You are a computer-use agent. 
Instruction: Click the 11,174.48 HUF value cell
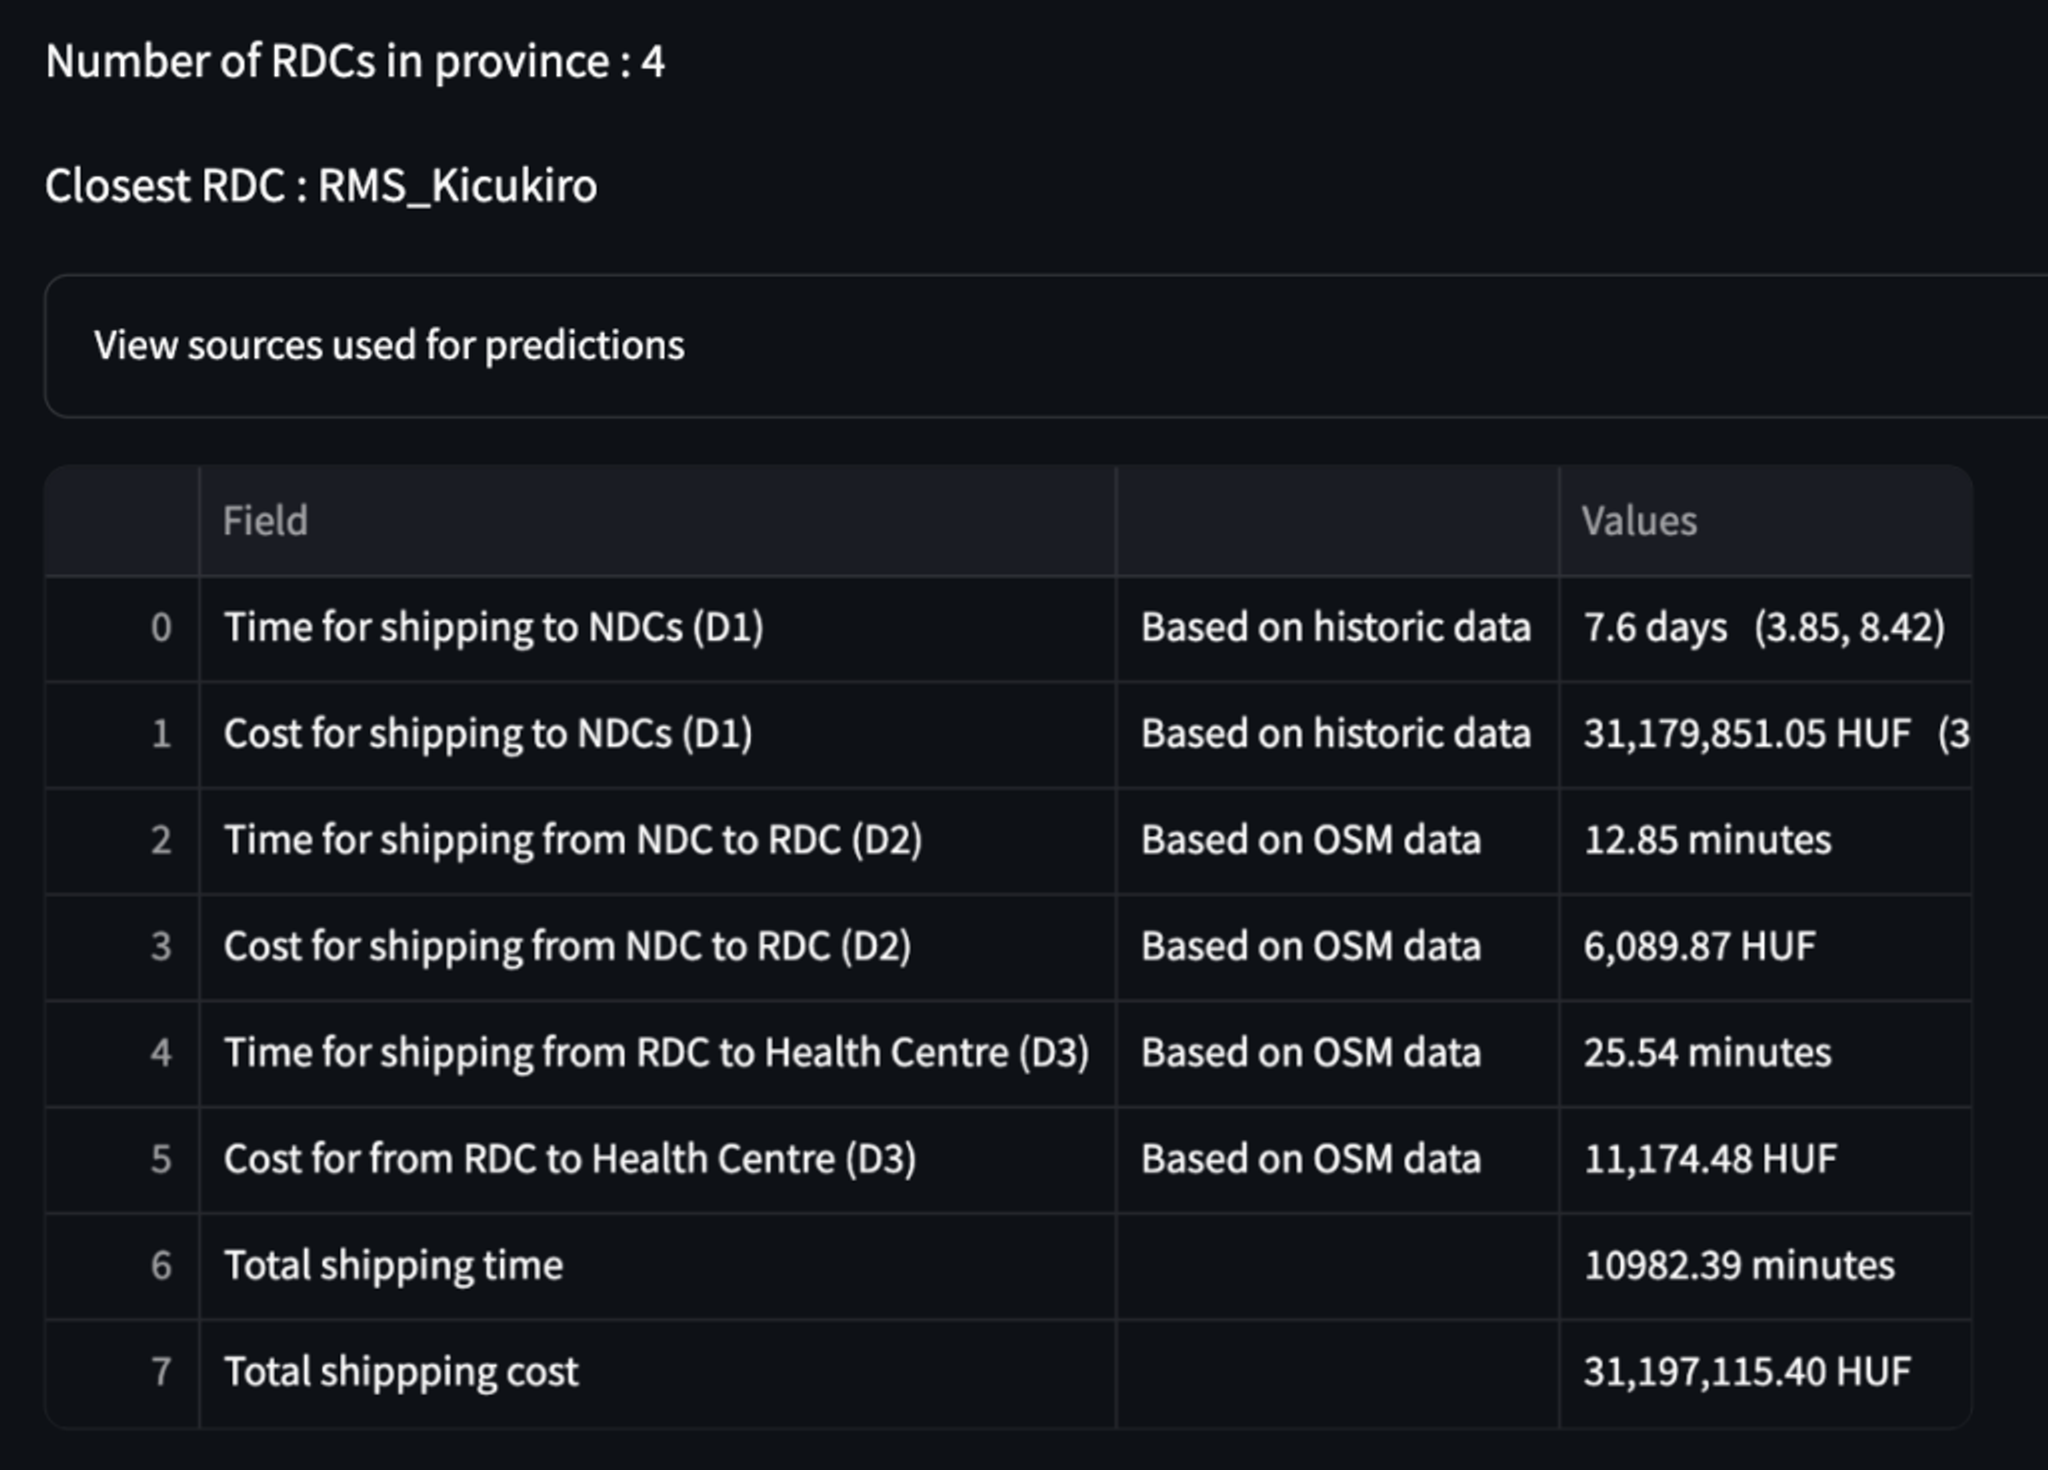click(x=1766, y=1160)
